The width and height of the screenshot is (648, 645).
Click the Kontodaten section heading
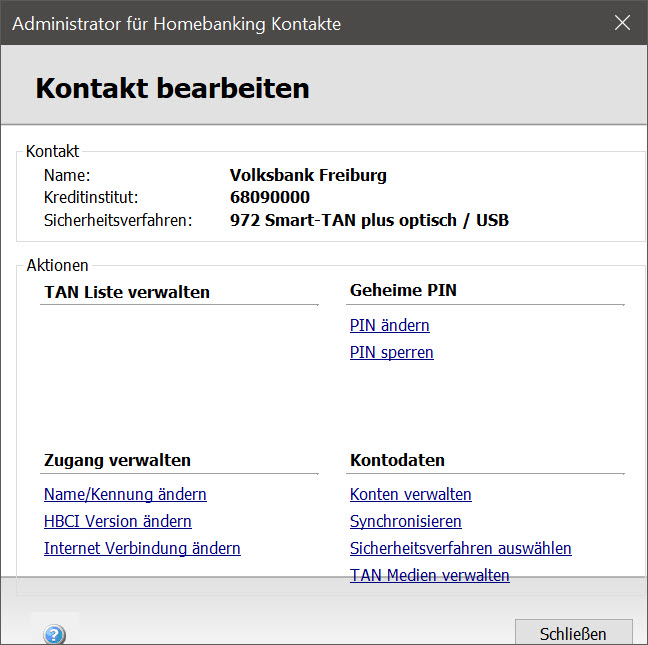click(x=397, y=460)
